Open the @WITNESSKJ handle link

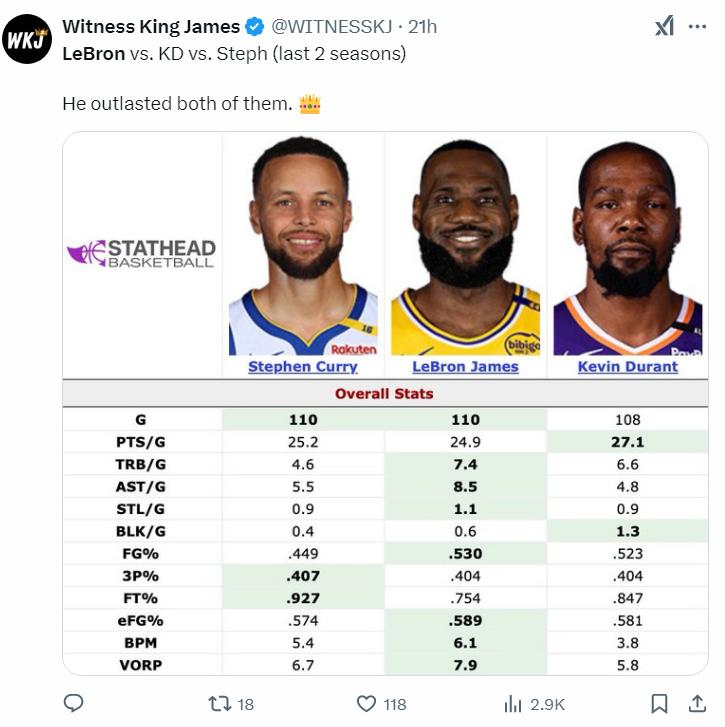(331, 27)
